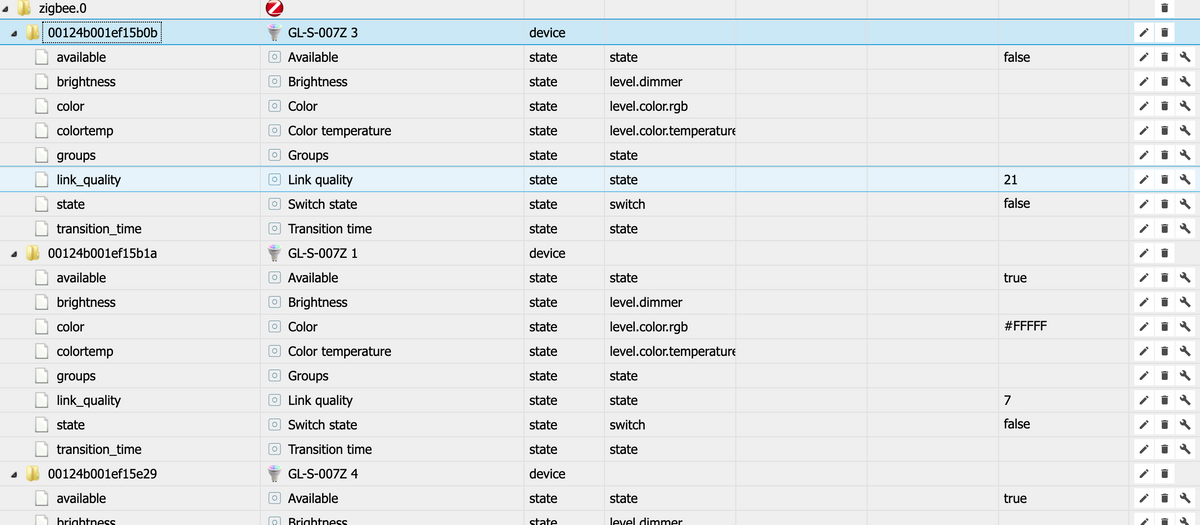
Task: Delete the link_quality object valued 7
Action: [x=1164, y=400]
